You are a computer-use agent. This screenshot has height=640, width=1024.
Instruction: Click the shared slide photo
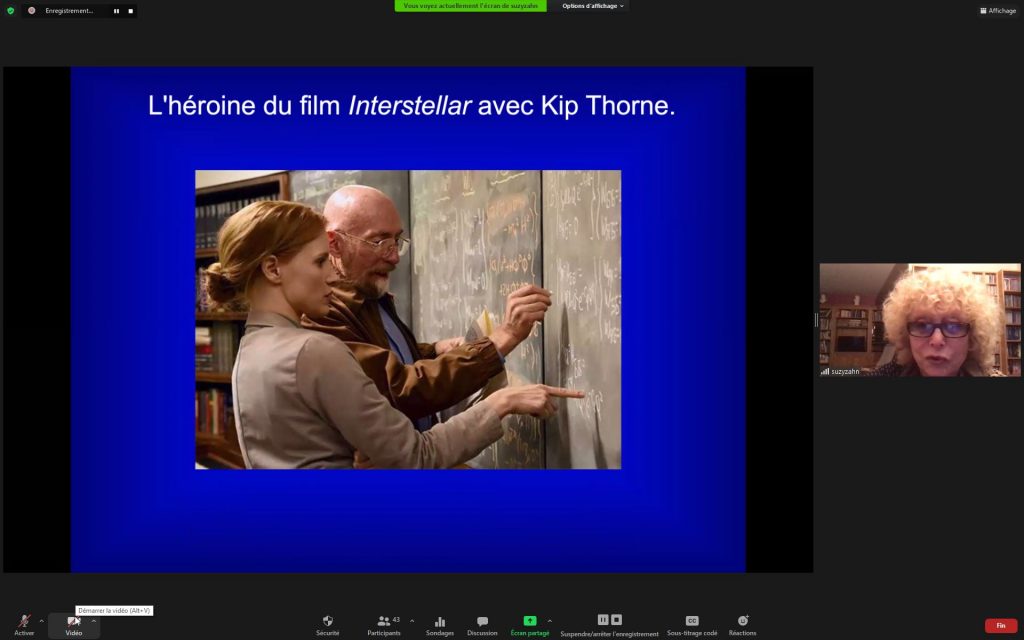click(x=408, y=319)
